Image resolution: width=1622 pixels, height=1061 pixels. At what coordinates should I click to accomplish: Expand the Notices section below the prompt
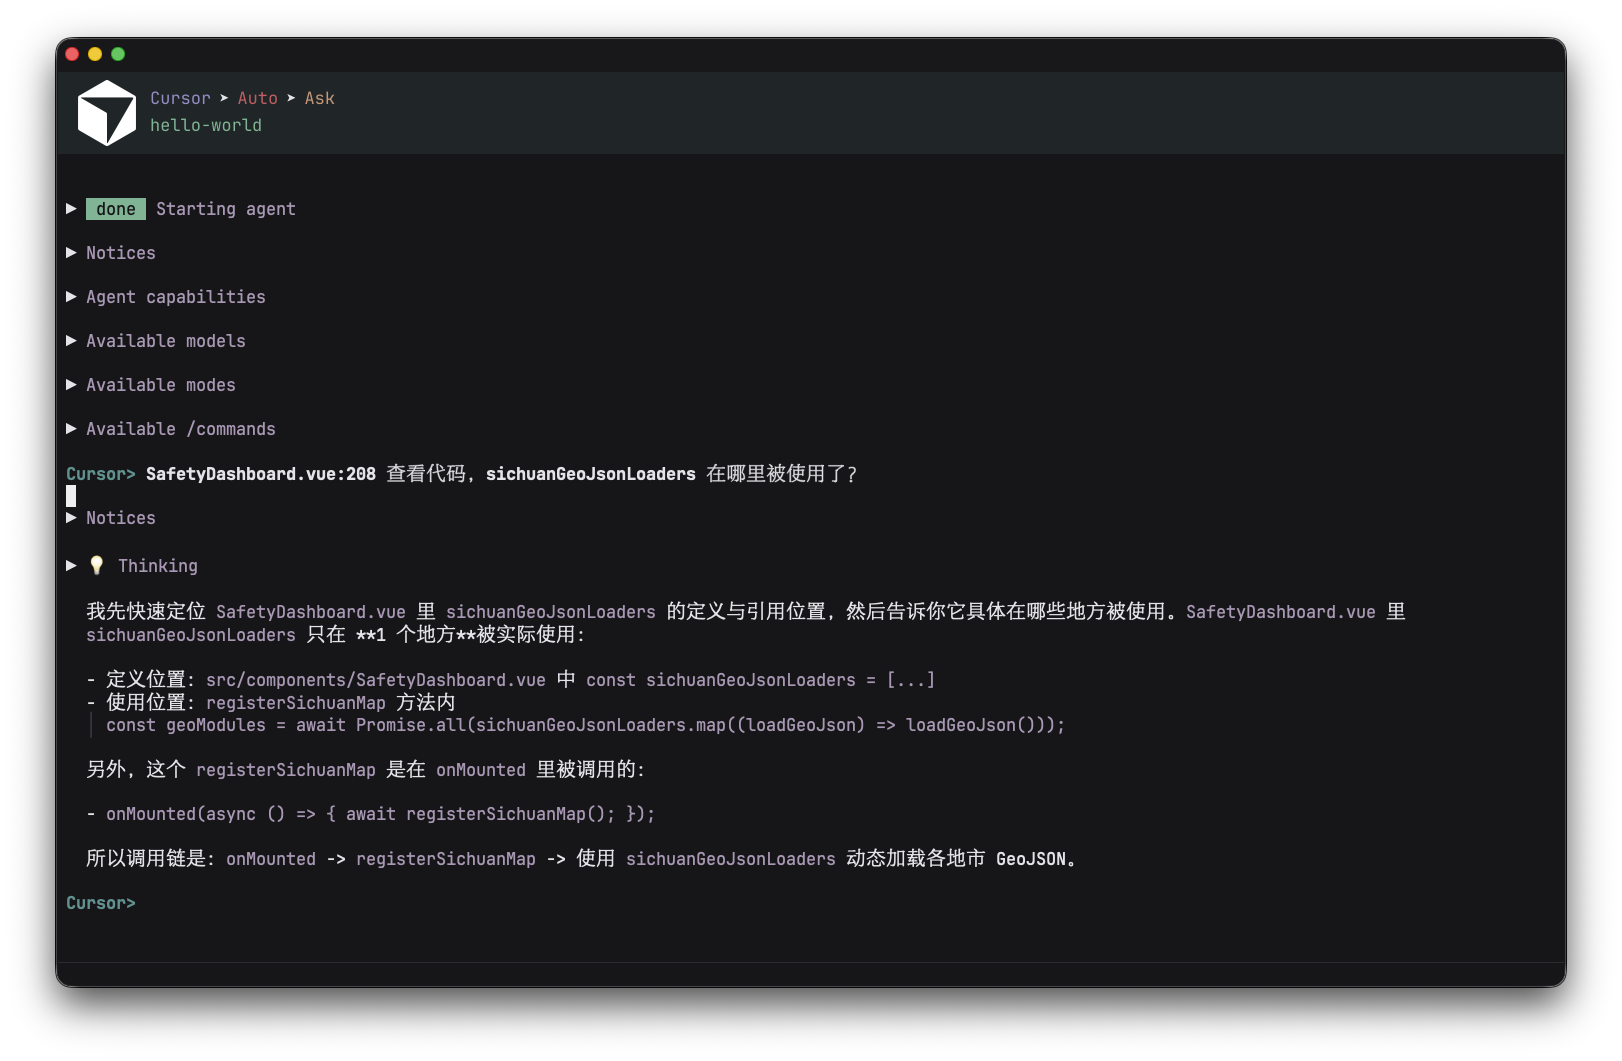[x=71, y=518]
